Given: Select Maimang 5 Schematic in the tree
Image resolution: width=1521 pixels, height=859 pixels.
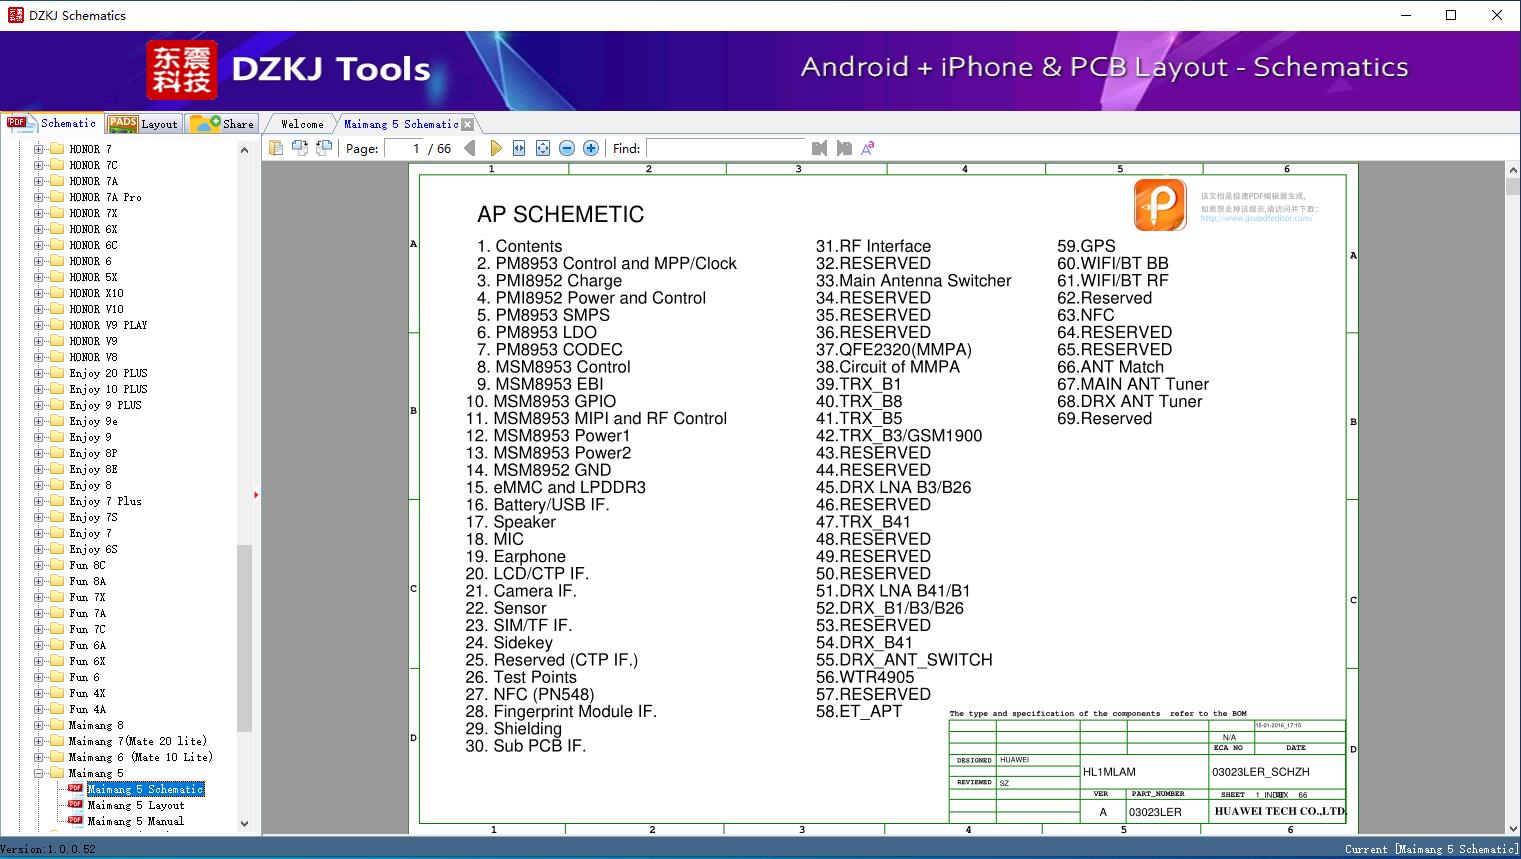Looking at the screenshot, I should click(x=146, y=789).
